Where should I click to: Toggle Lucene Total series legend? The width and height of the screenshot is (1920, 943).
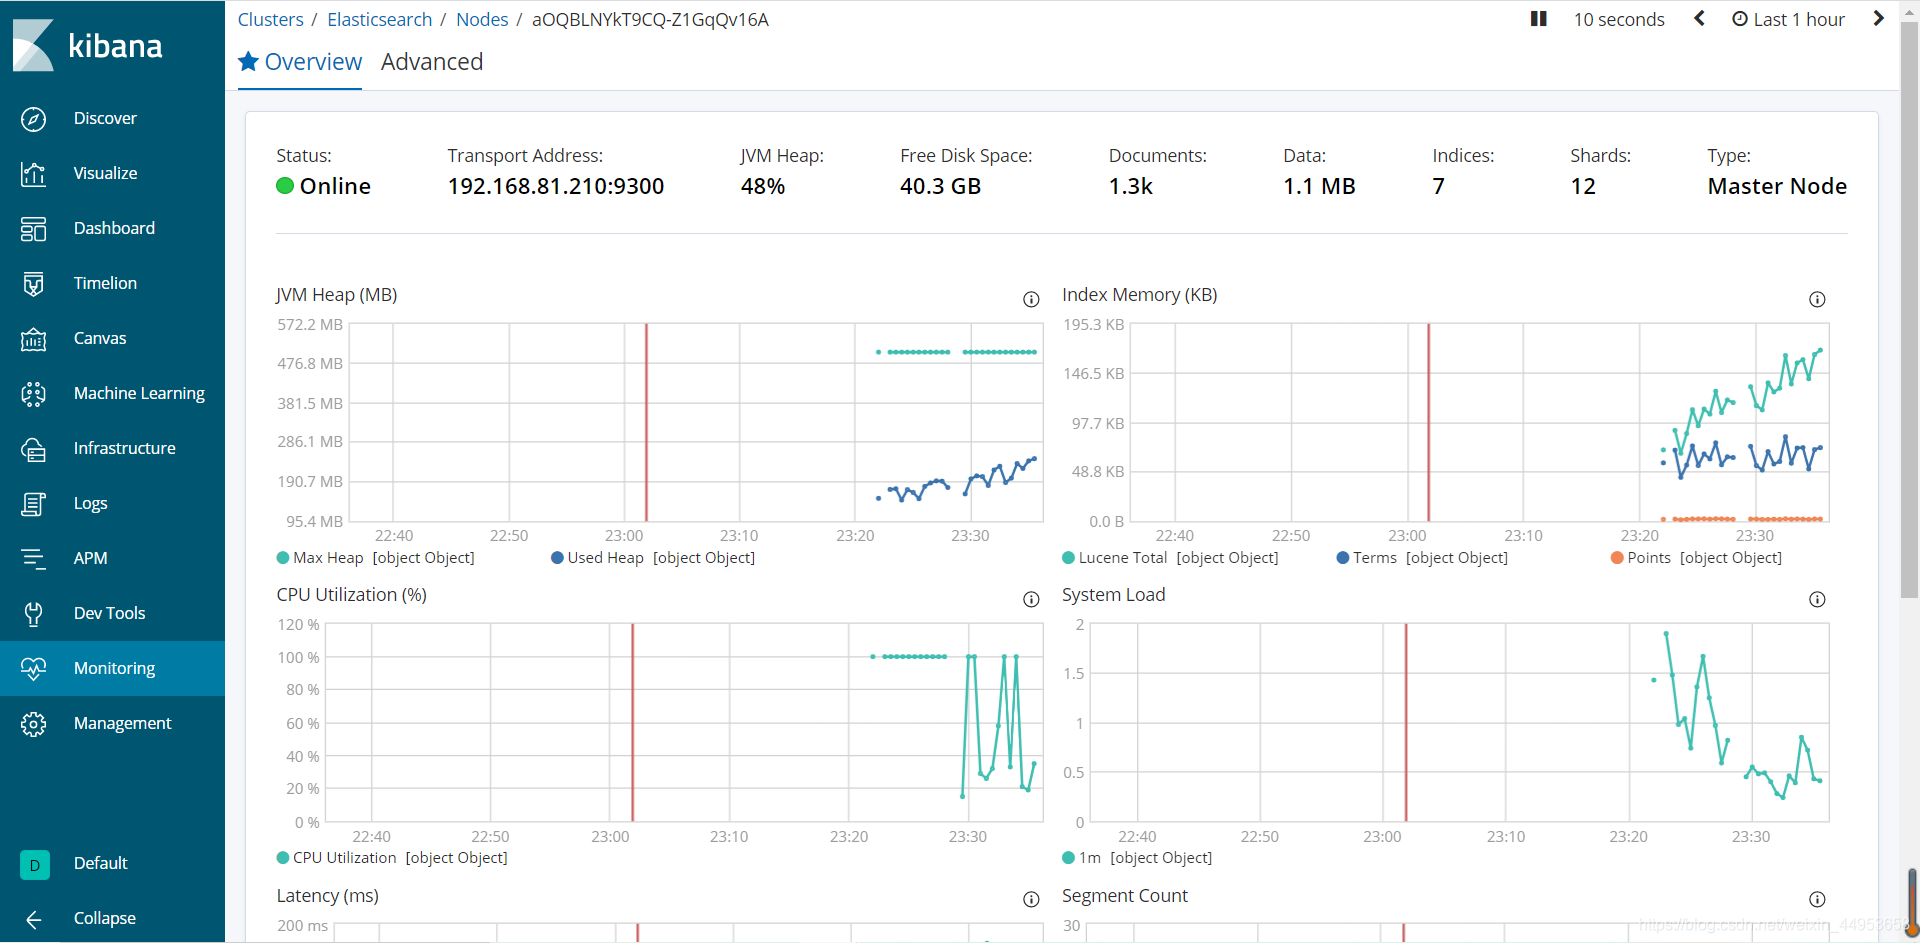(x=1170, y=558)
